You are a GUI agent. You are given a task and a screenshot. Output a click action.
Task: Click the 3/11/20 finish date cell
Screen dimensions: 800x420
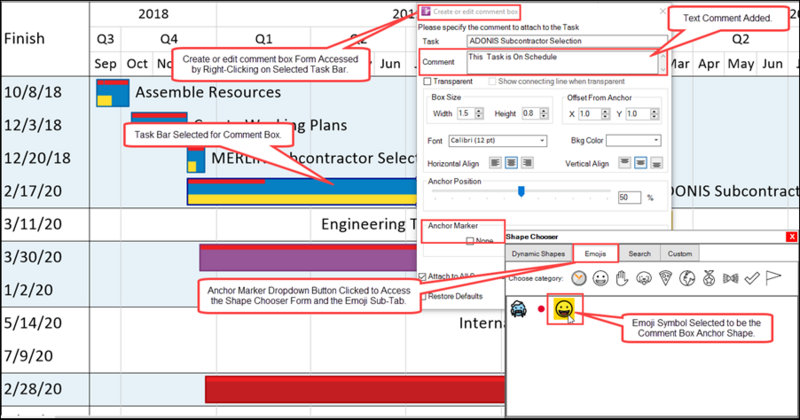(x=33, y=224)
